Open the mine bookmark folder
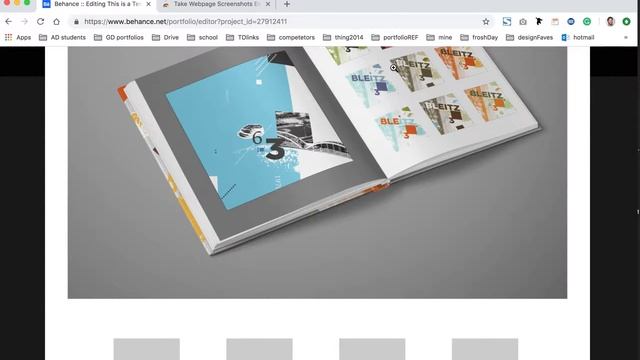This screenshot has height=360, width=640. tap(439, 38)
